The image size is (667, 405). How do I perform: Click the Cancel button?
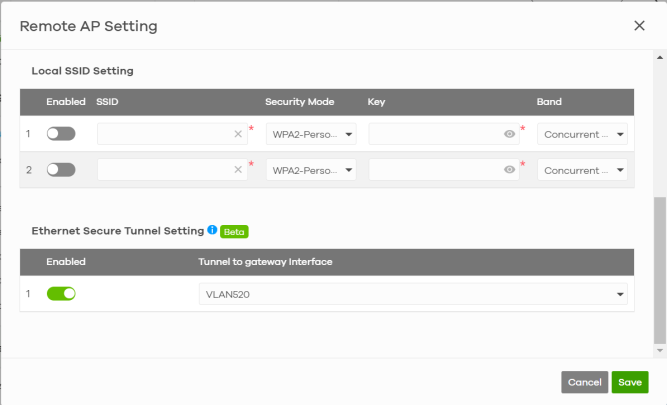(x=584, y=382)
